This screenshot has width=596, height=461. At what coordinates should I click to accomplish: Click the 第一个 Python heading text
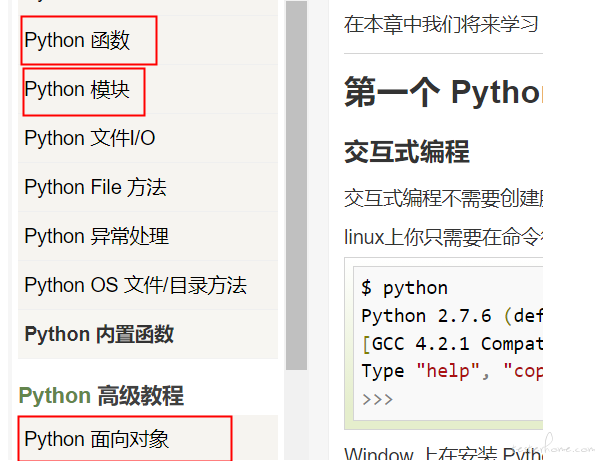444,92
